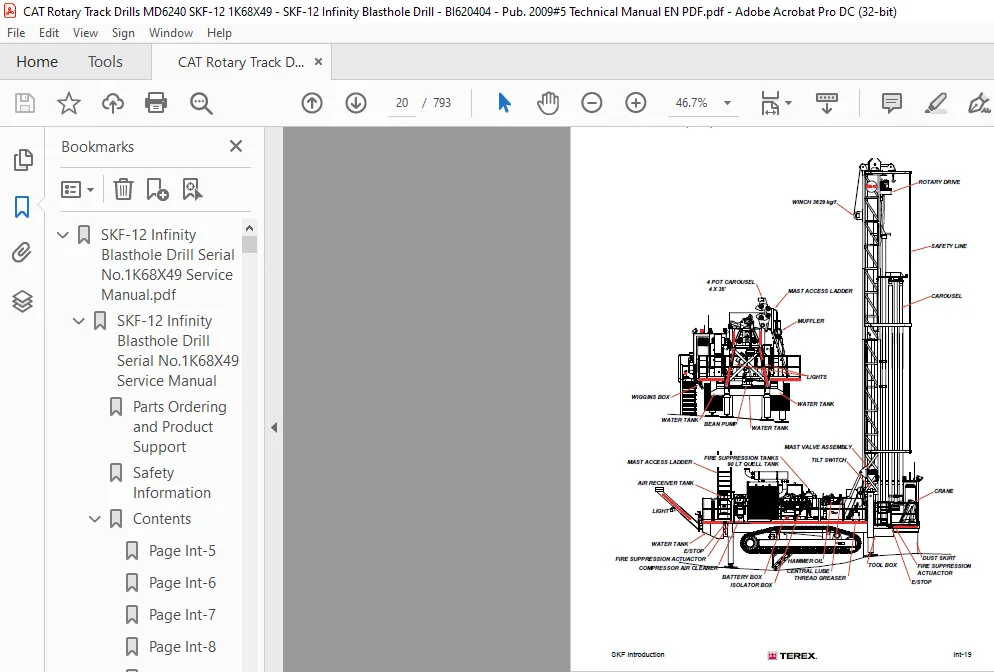
Task: Activate the Selection arrow tool
Action: pyautogui.click(x=505, y=103)
